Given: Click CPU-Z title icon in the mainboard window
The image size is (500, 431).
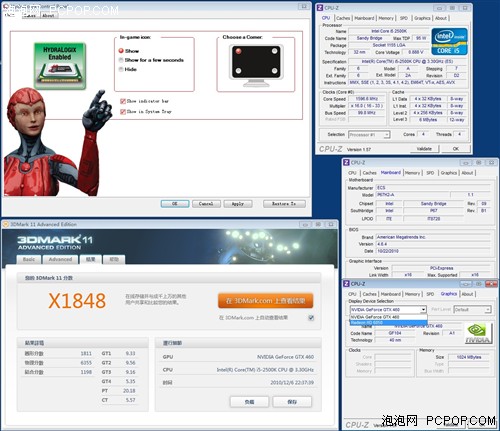Looking at the screenshot, I should pos(347,162).
